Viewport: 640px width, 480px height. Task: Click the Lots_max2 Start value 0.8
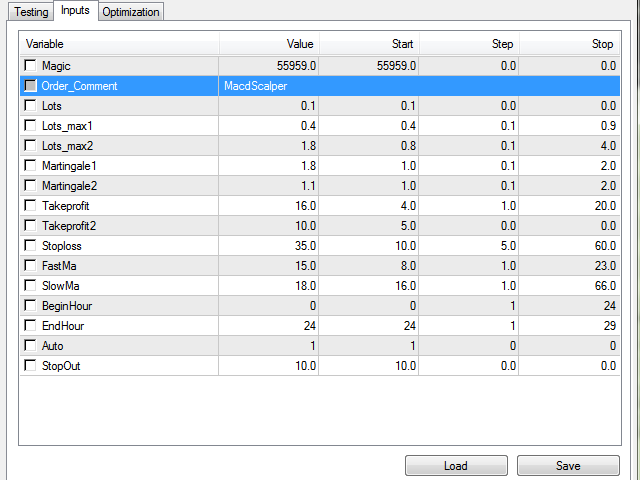coord(401,146)
